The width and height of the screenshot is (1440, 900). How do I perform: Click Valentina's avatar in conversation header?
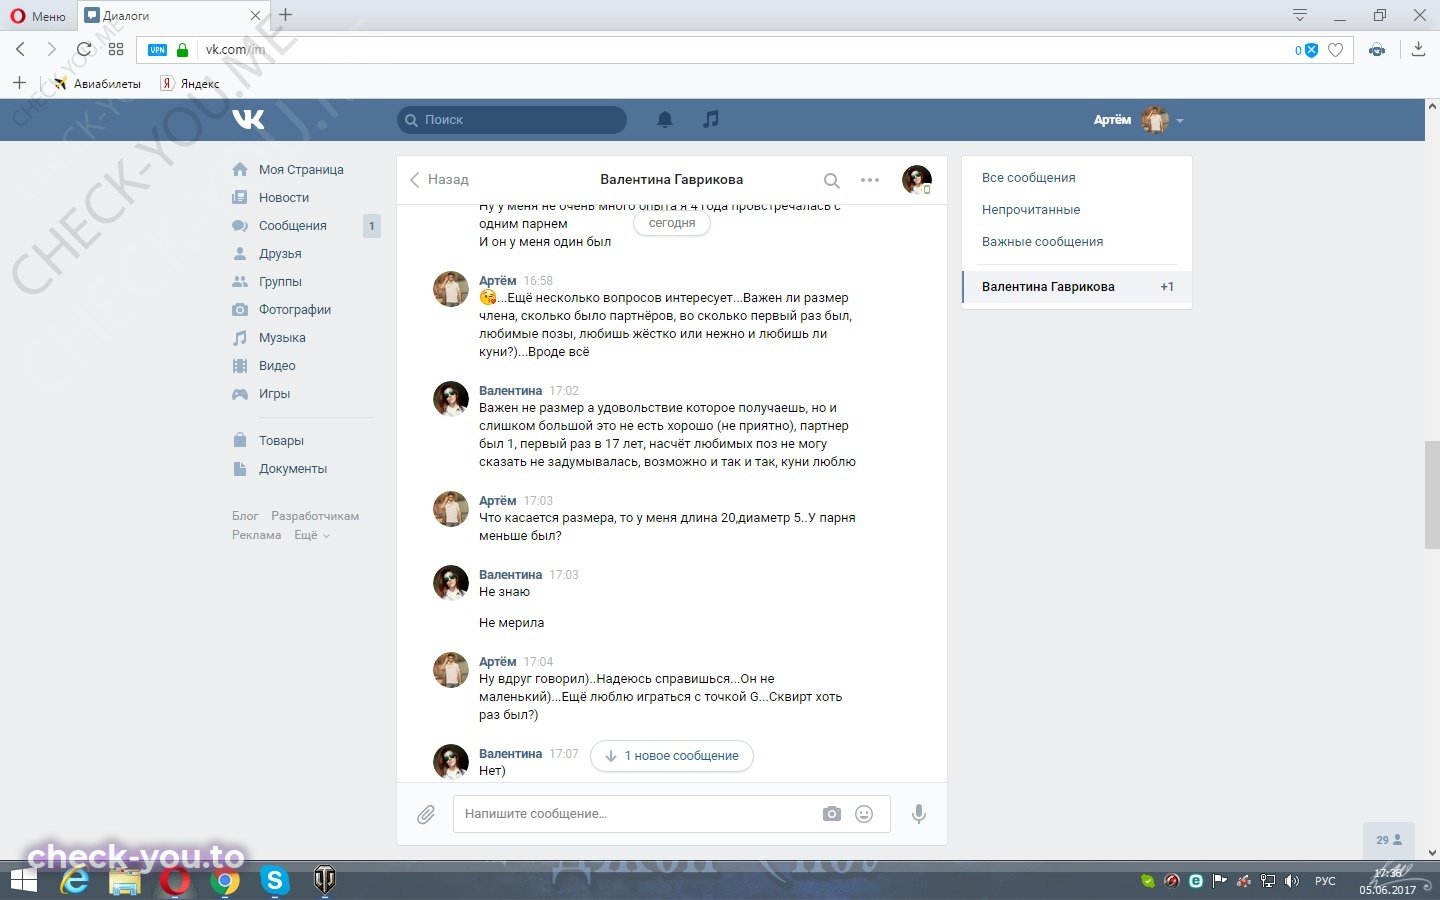click(x=916, y=179)
